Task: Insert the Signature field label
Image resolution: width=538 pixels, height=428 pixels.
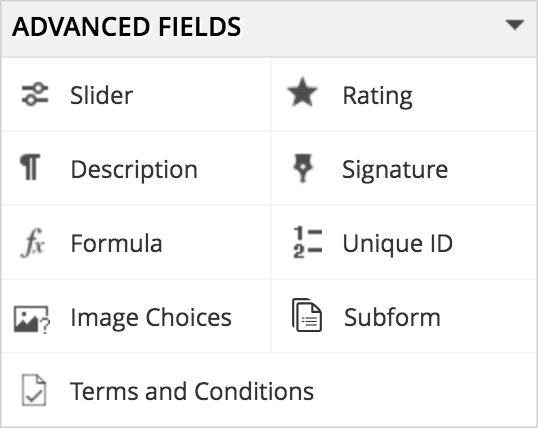Action: point(395,170)
